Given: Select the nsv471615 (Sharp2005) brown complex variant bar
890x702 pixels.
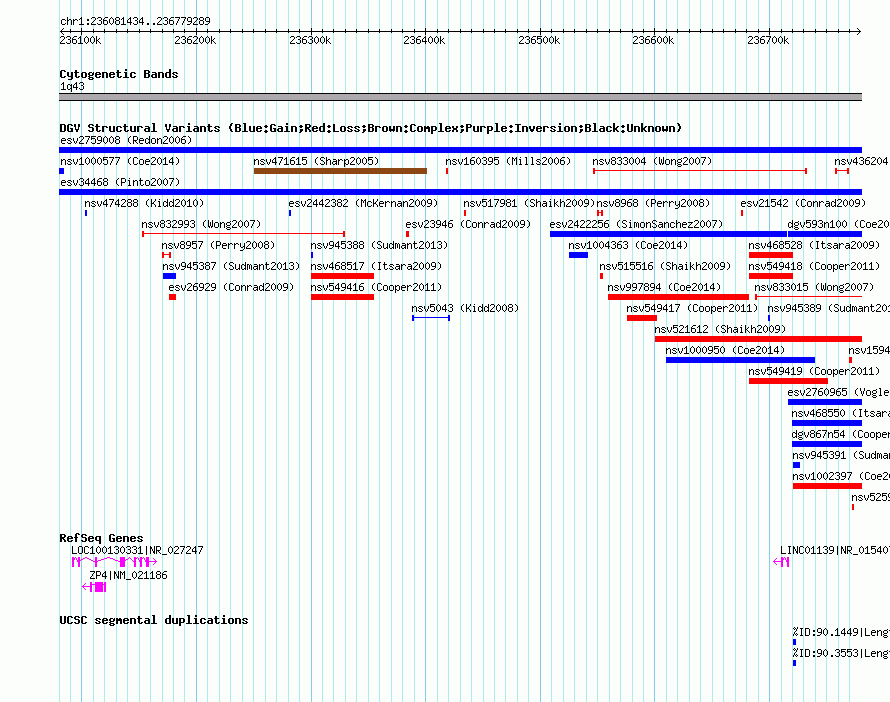Looking at the screenshot, I should 340,171.
